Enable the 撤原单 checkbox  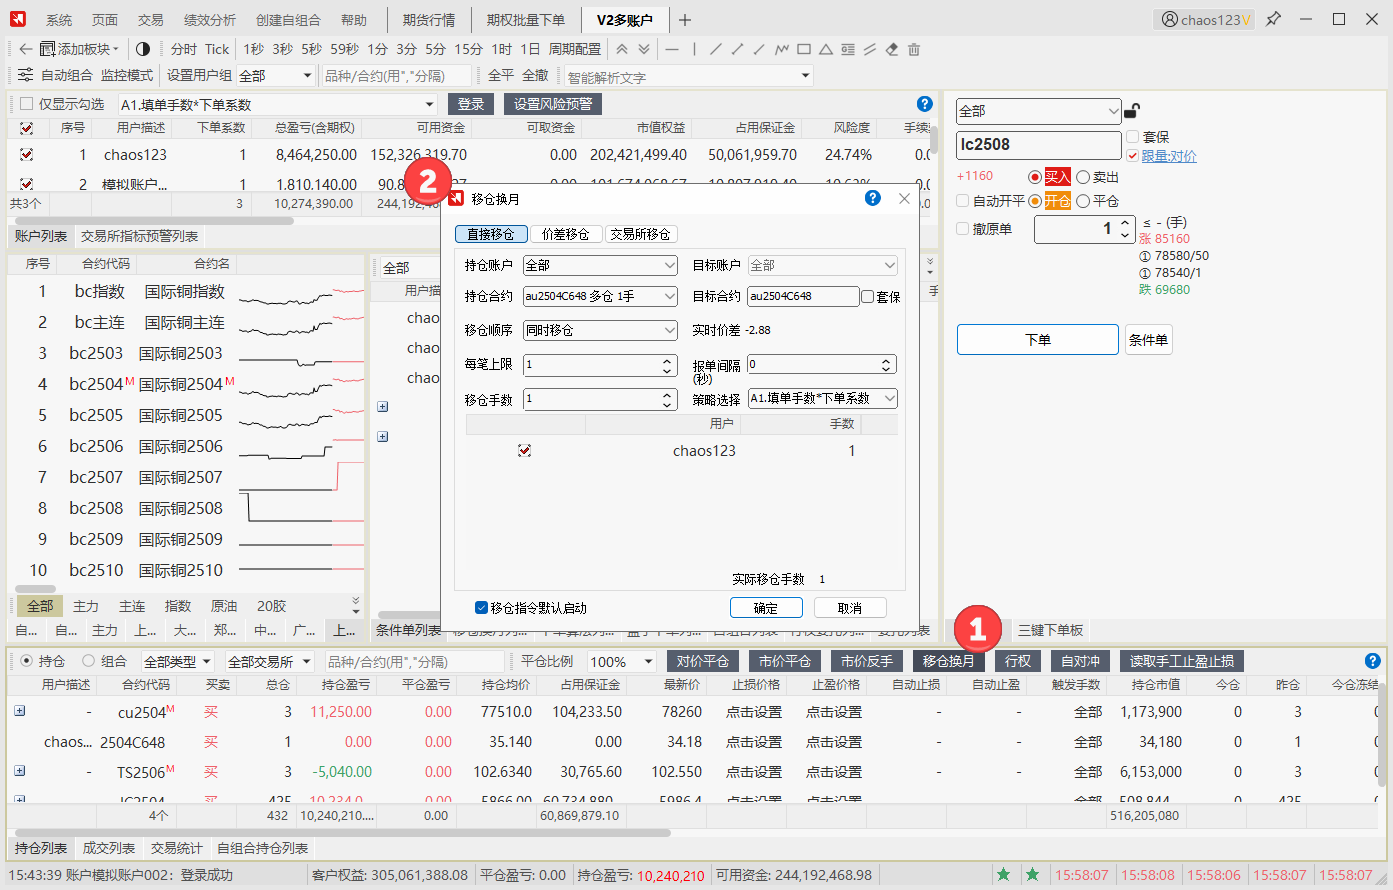pos(963,229)
